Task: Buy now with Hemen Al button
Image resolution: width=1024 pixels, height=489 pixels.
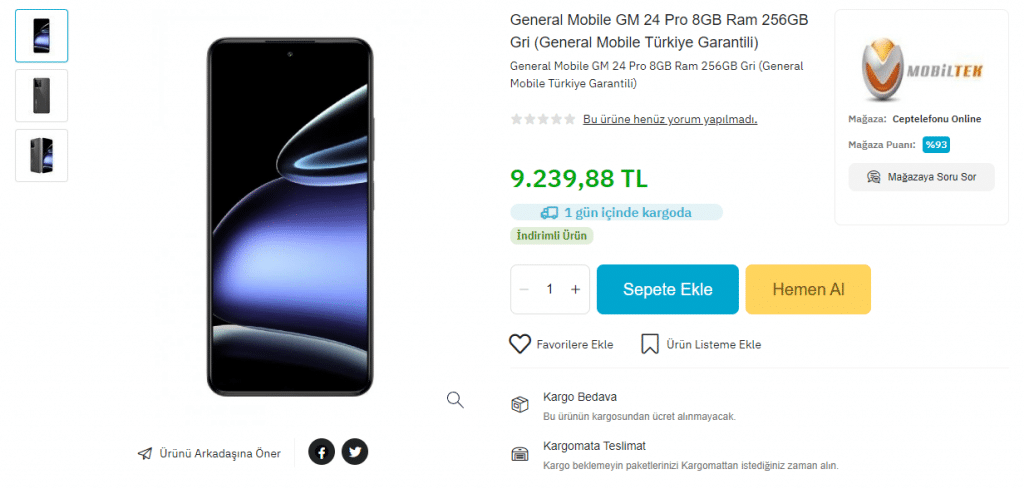Action: pos(808,289)
